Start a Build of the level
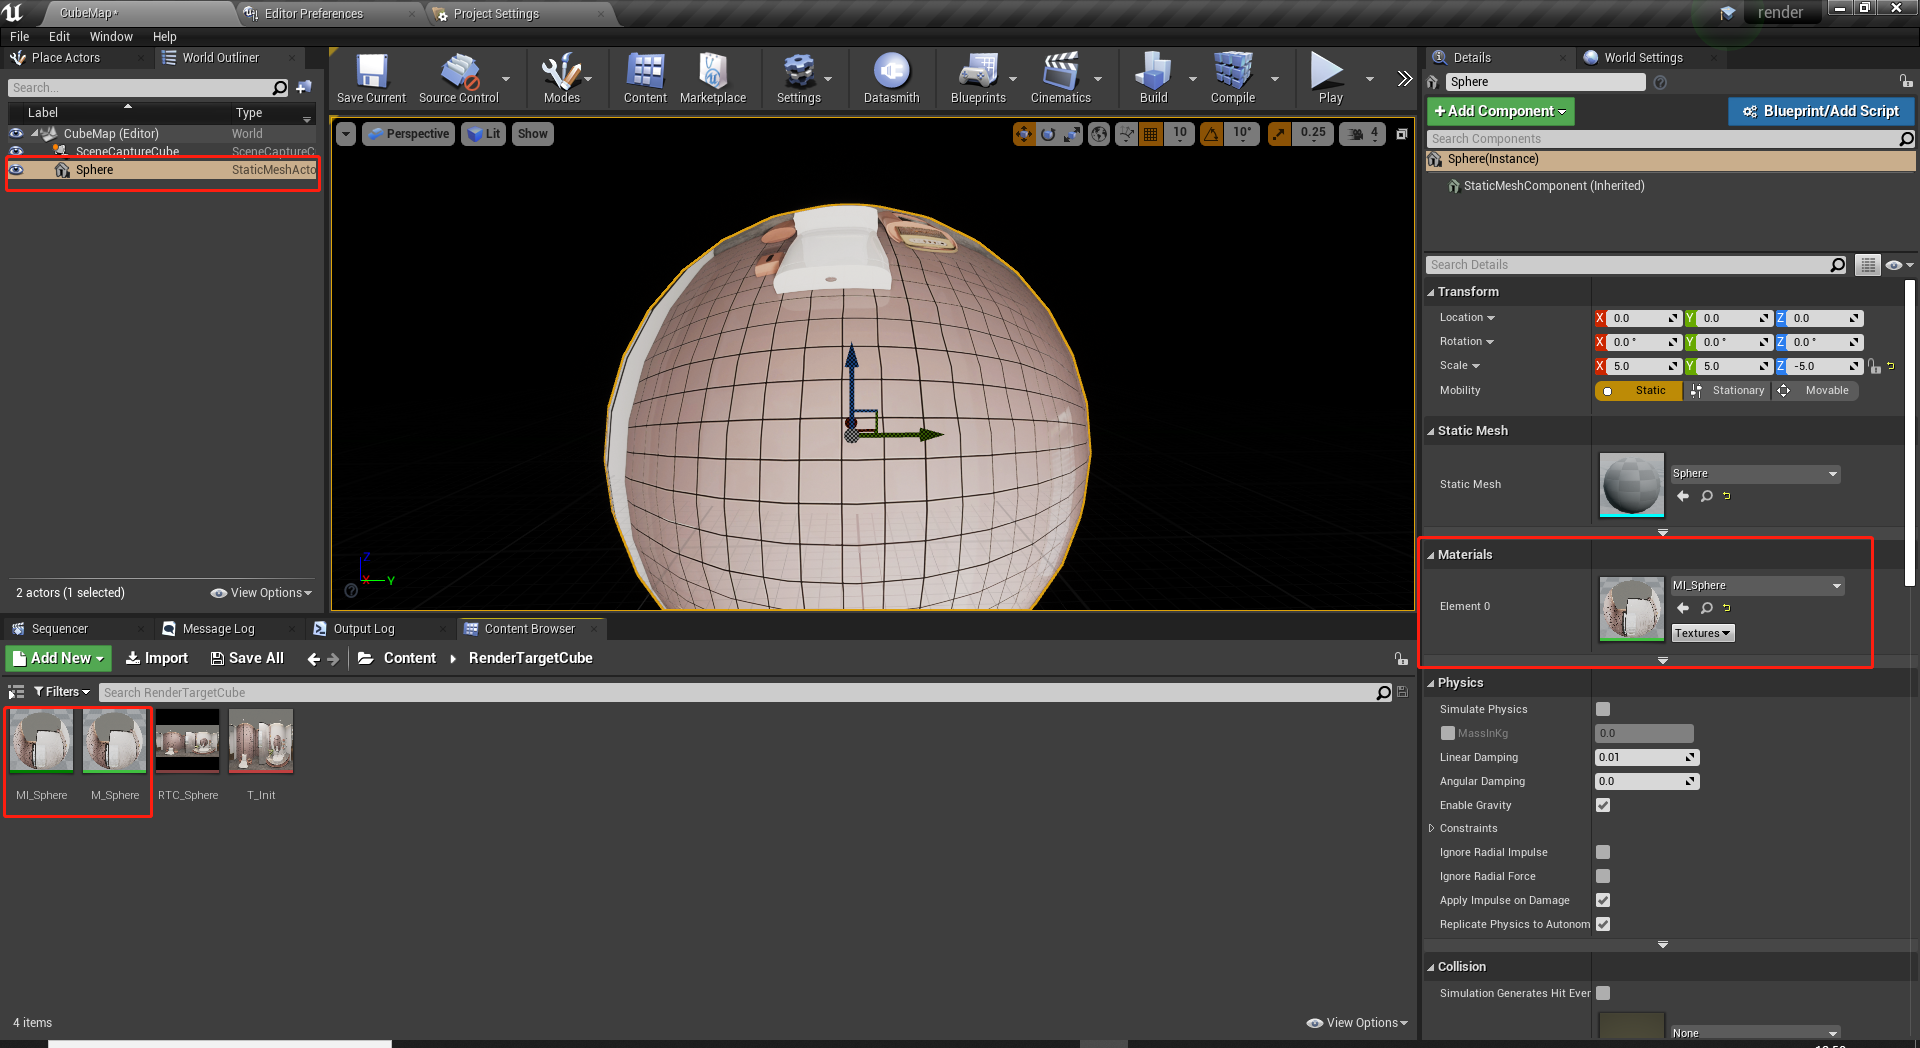This screenshot has width=1920, height=1048. click(1153, 78)
